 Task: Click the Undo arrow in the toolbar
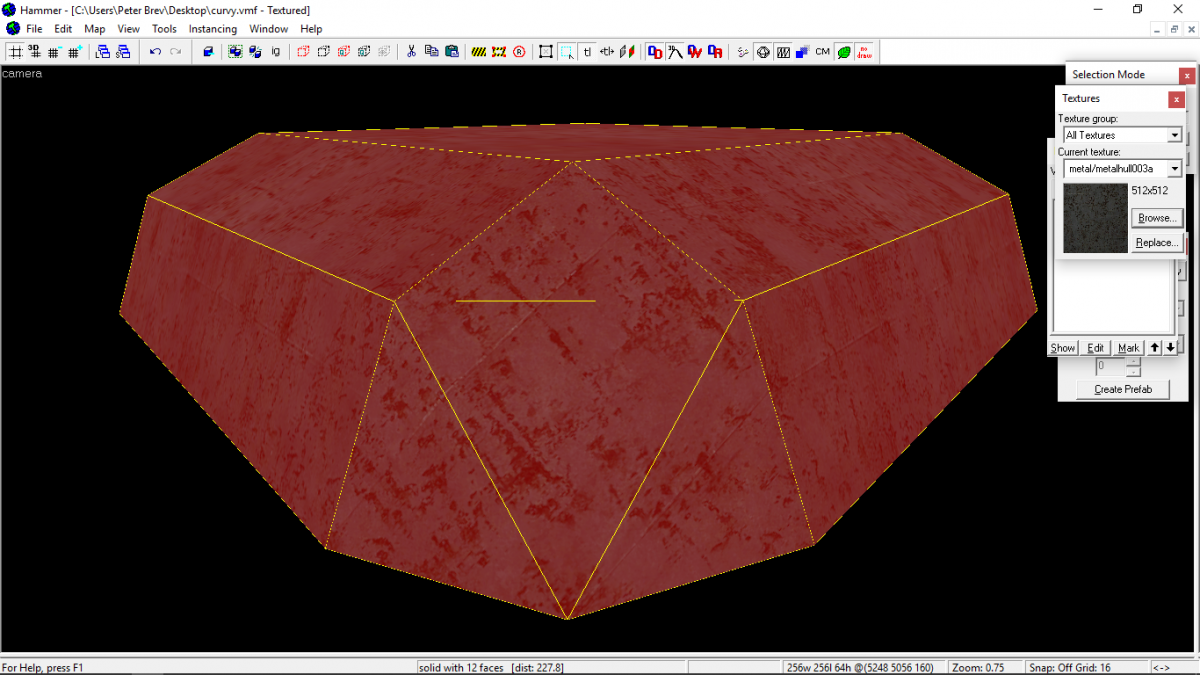click(x=155, y=51)
